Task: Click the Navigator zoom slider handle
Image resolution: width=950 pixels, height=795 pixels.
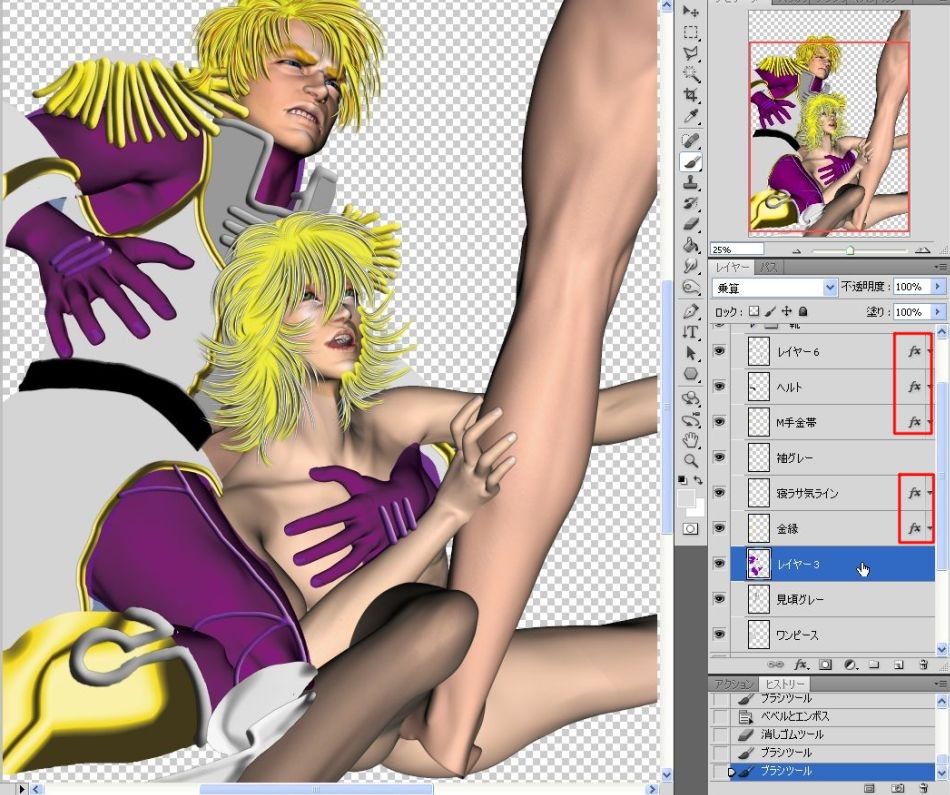Action: click(x=850, y=250)
